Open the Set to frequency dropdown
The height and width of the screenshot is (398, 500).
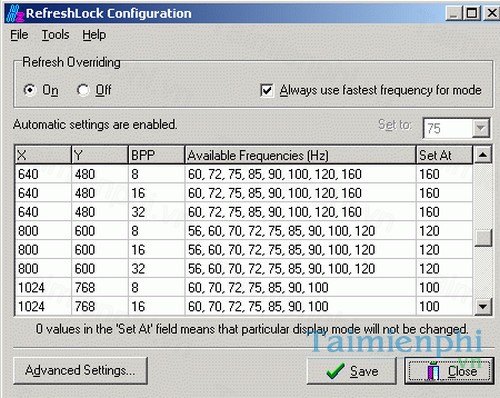[x=481, y=128]
